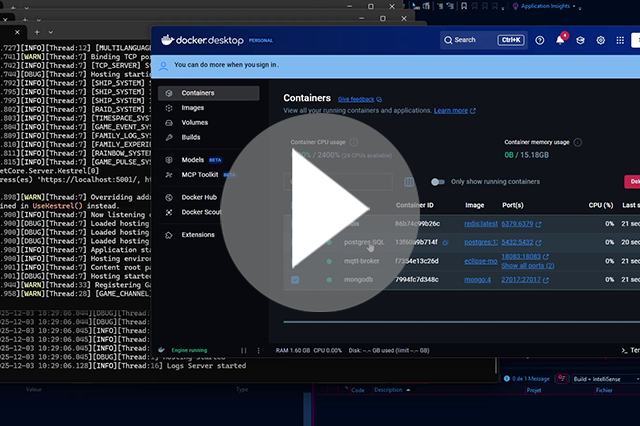
Task: Open Volumes in the sidebar
Action: pos(195,122)
